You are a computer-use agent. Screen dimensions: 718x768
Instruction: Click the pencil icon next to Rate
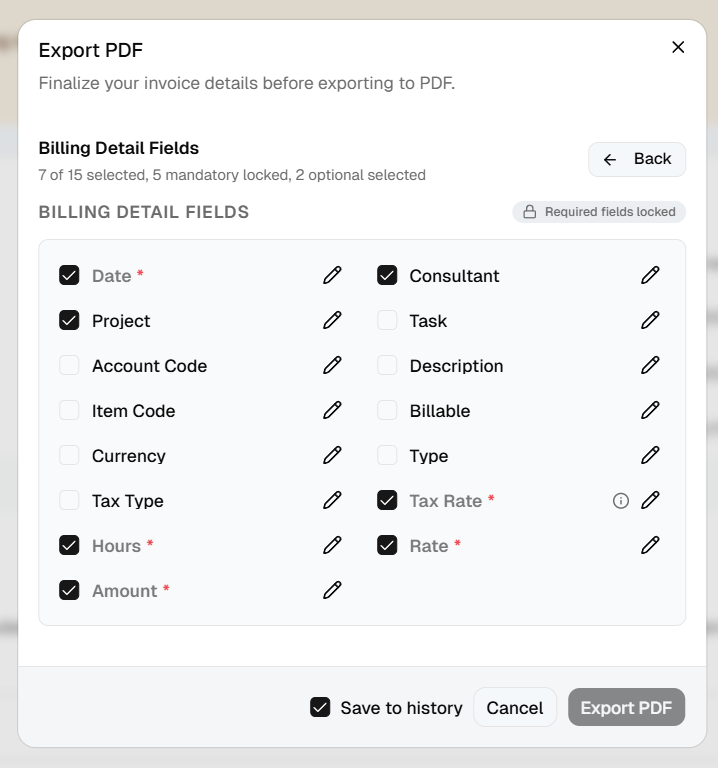point(650,546)
